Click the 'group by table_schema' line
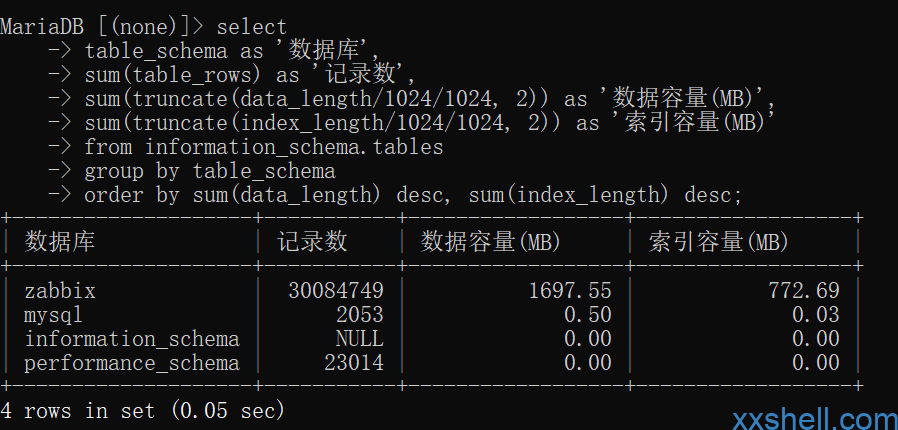Image resolution: width=898 pixels, height=430 pixels. 210,171
